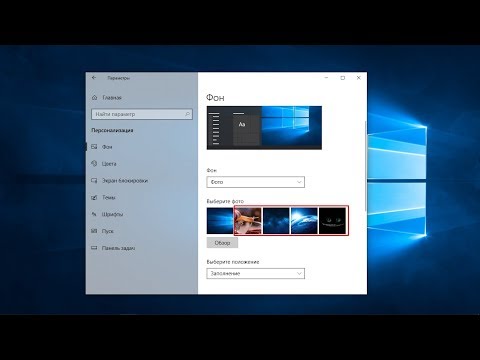The height and width of the screenshot is (360, 480).
Task: Open the Главная home icon
Action: pyautogui.click(x=94, y=98)
